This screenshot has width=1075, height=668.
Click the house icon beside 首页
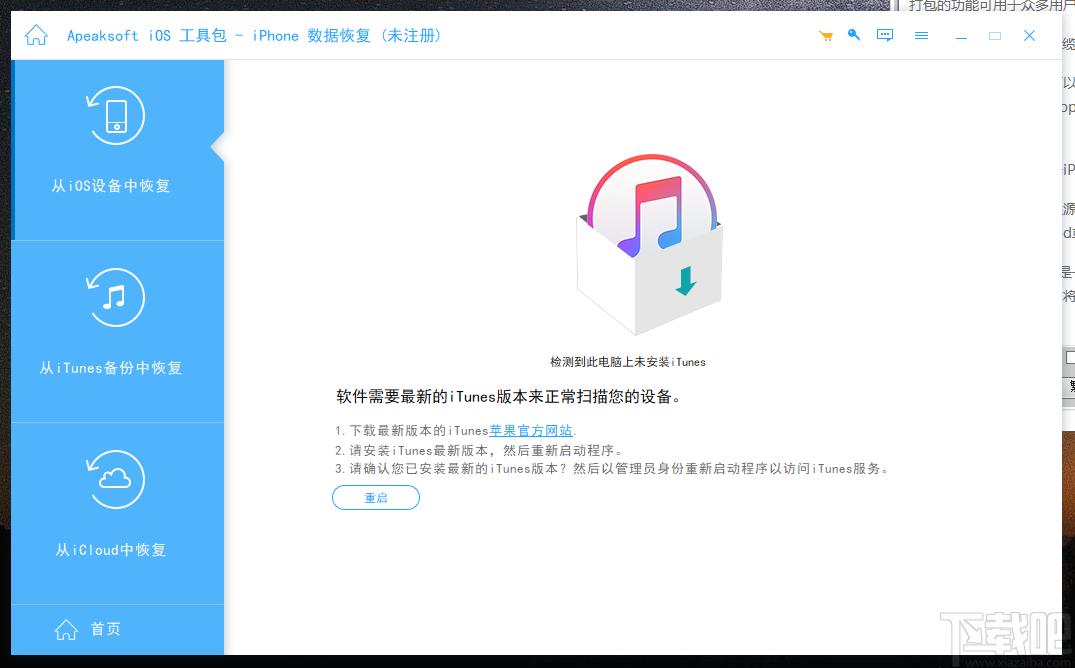[67, 629]
